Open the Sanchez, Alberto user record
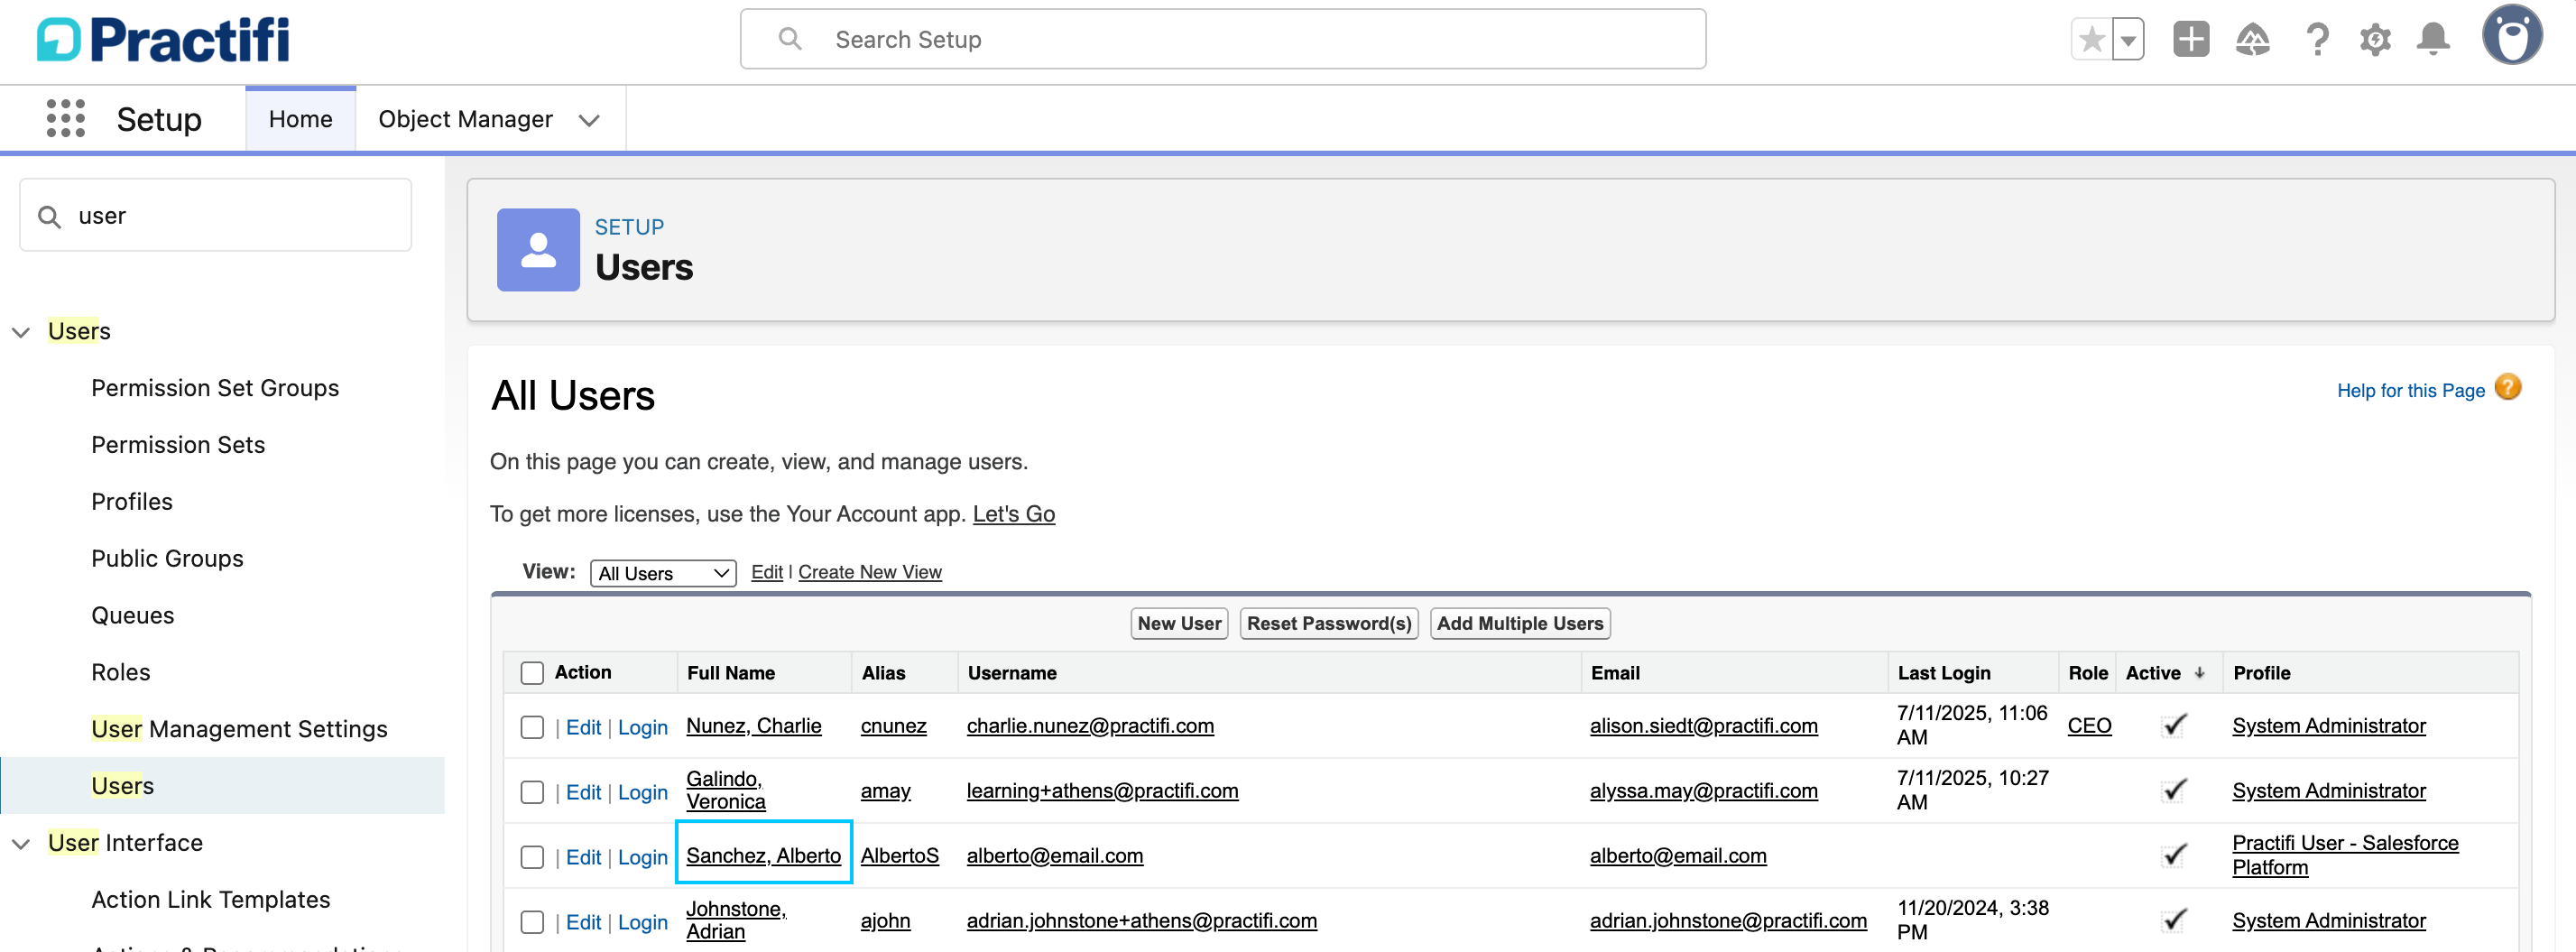2576x952 pixels. tap(763, 856)
